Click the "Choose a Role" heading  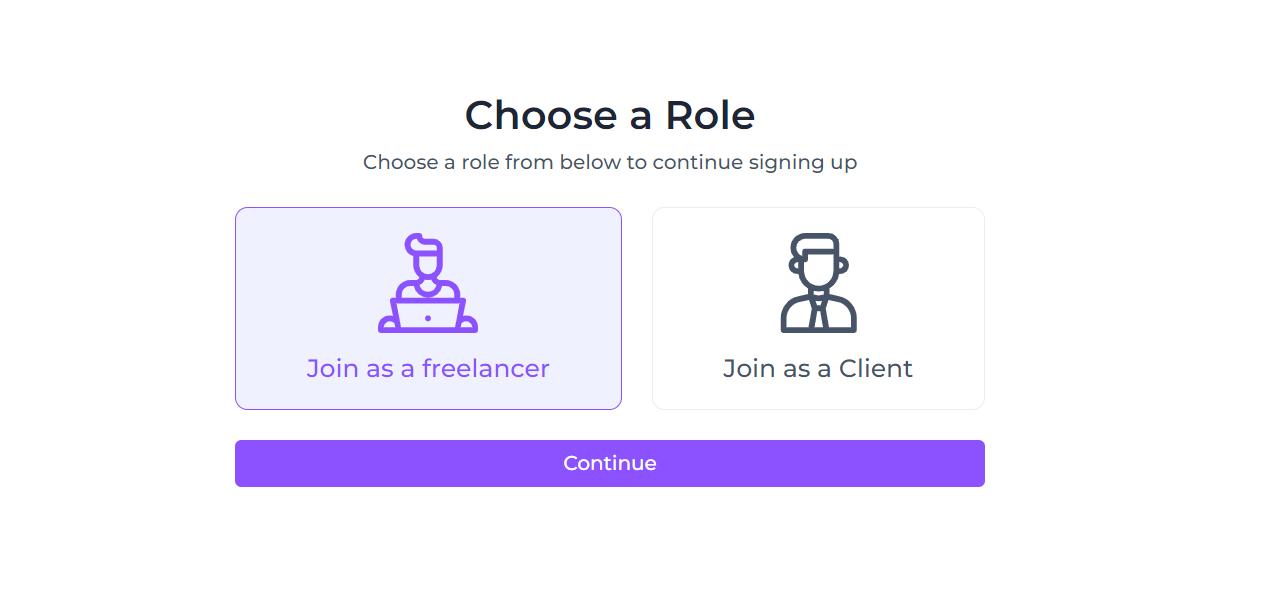click(x=610, y=115)
